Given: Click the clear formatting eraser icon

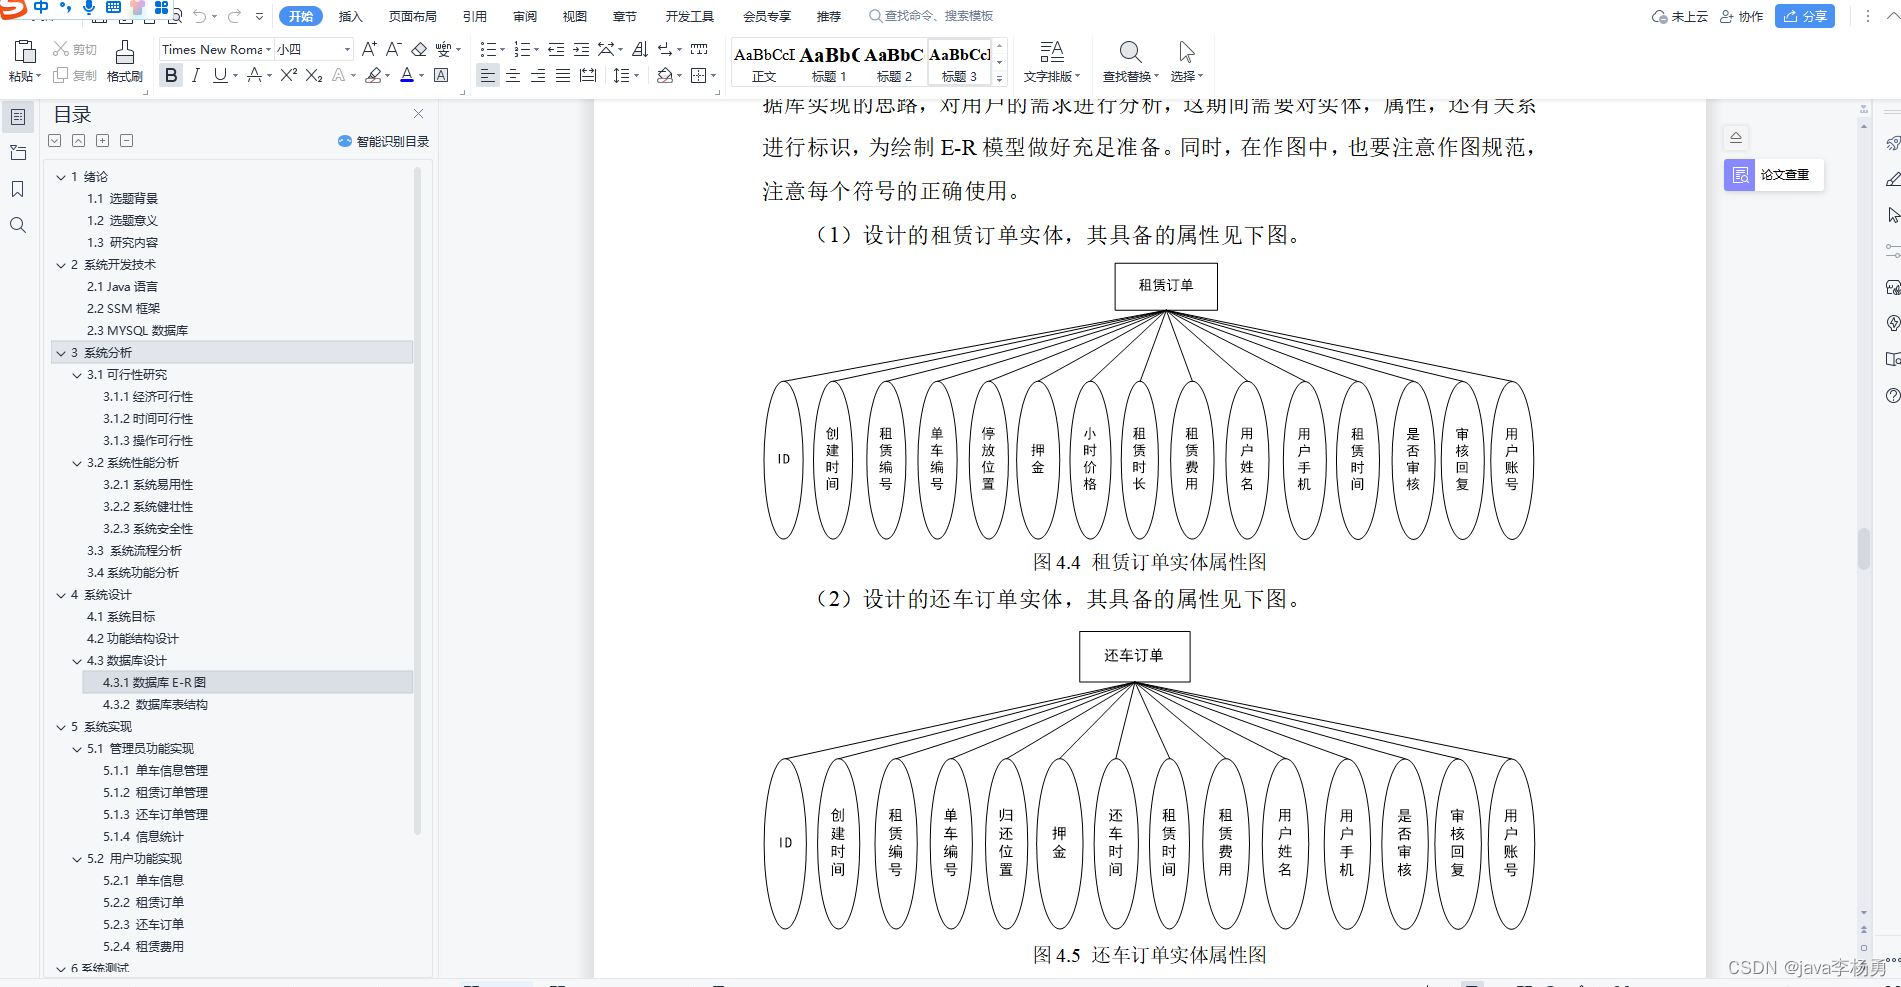Looking at the screenshot, I should pyautogui.click(x=419, y=49).
